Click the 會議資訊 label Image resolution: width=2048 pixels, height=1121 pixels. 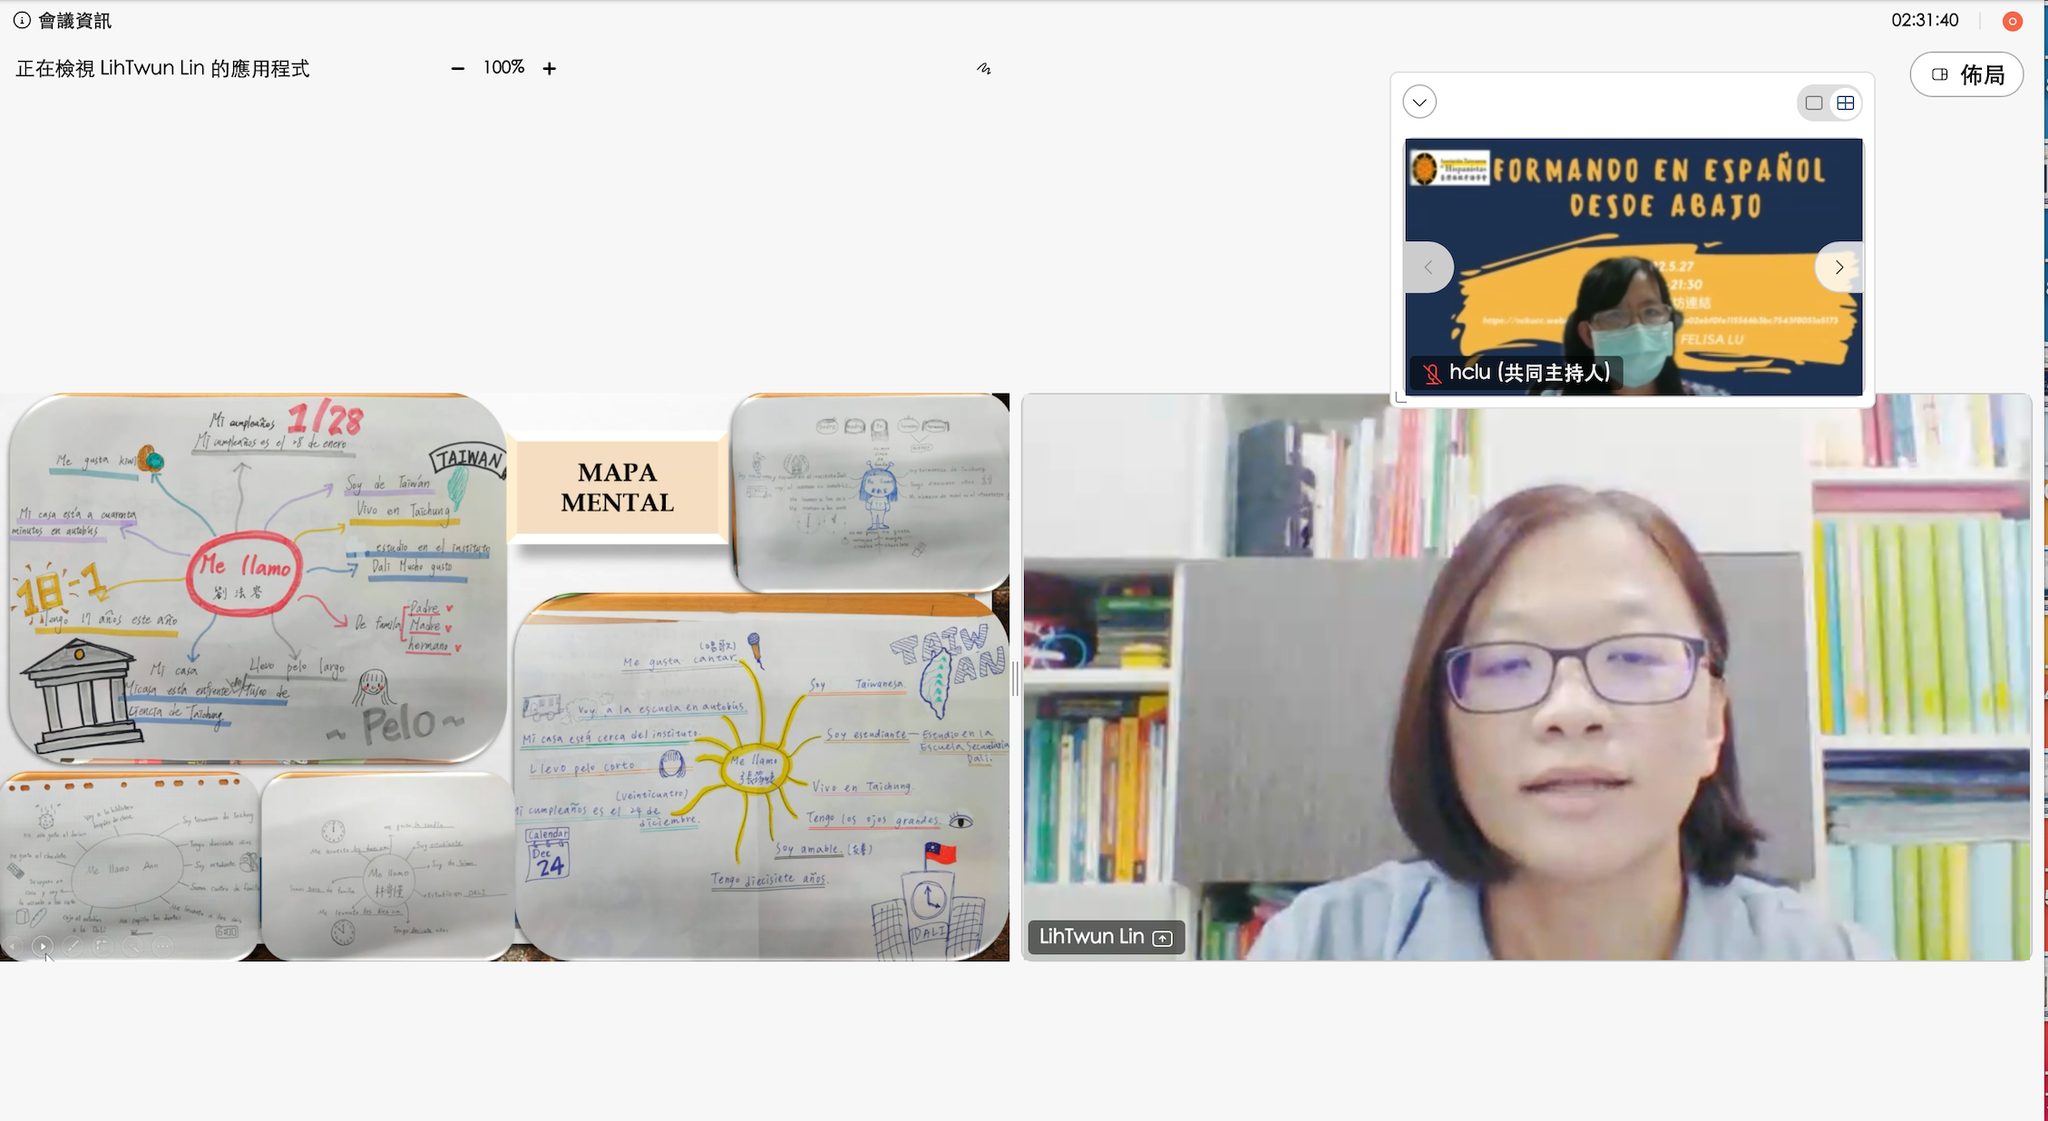(75, 20)
